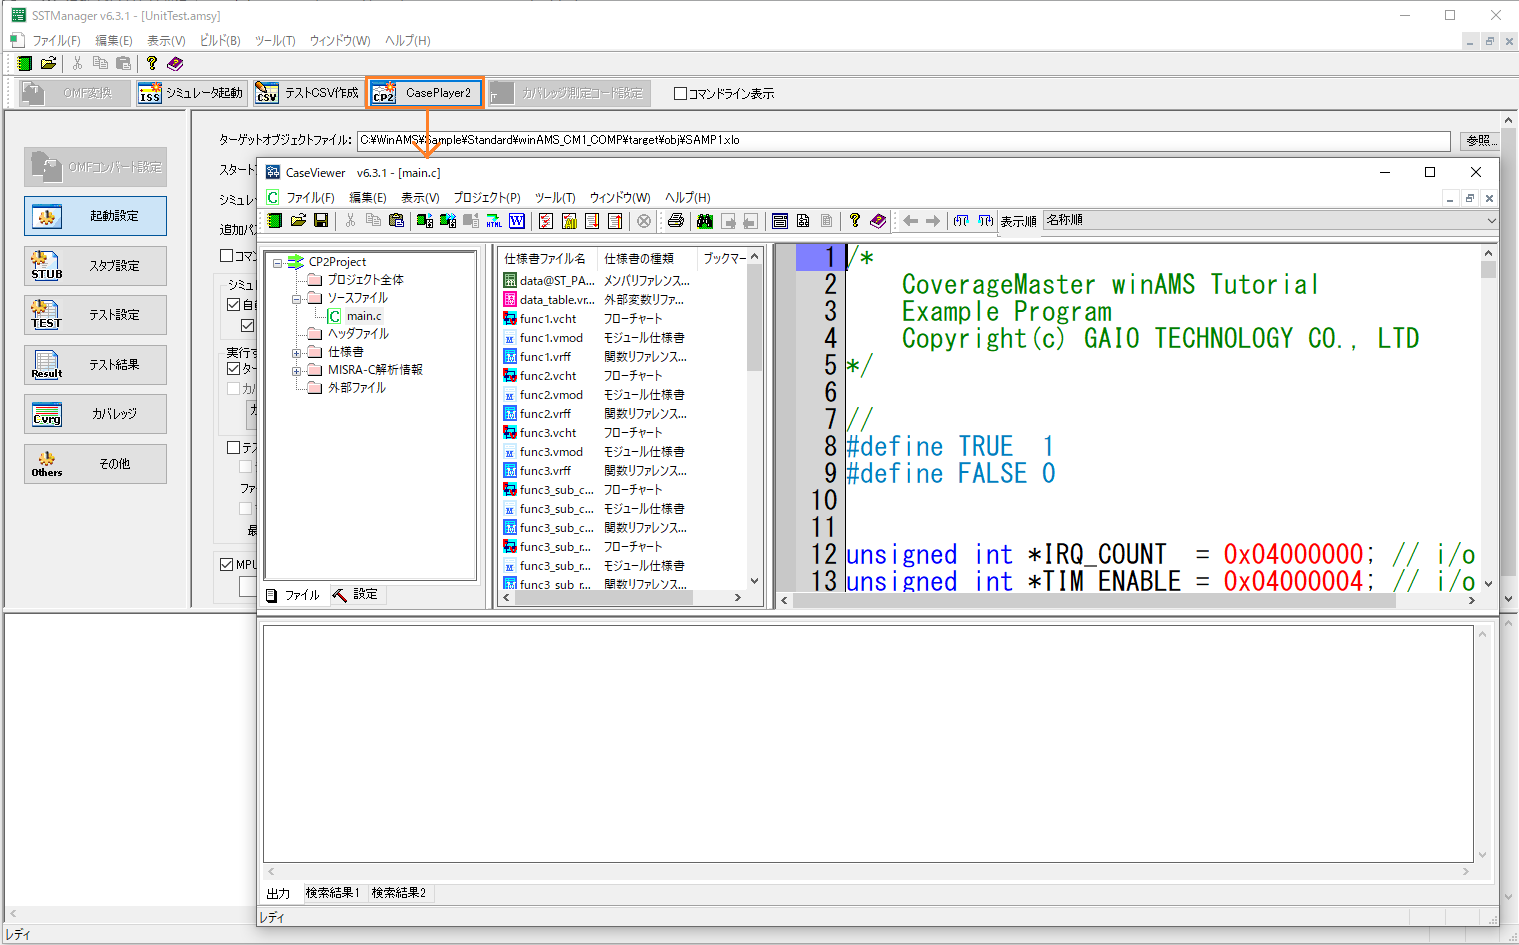The width and height of the screenshot is (1519, 945).
Task: Enable the command line display checkbox
Action: [681, 94]
